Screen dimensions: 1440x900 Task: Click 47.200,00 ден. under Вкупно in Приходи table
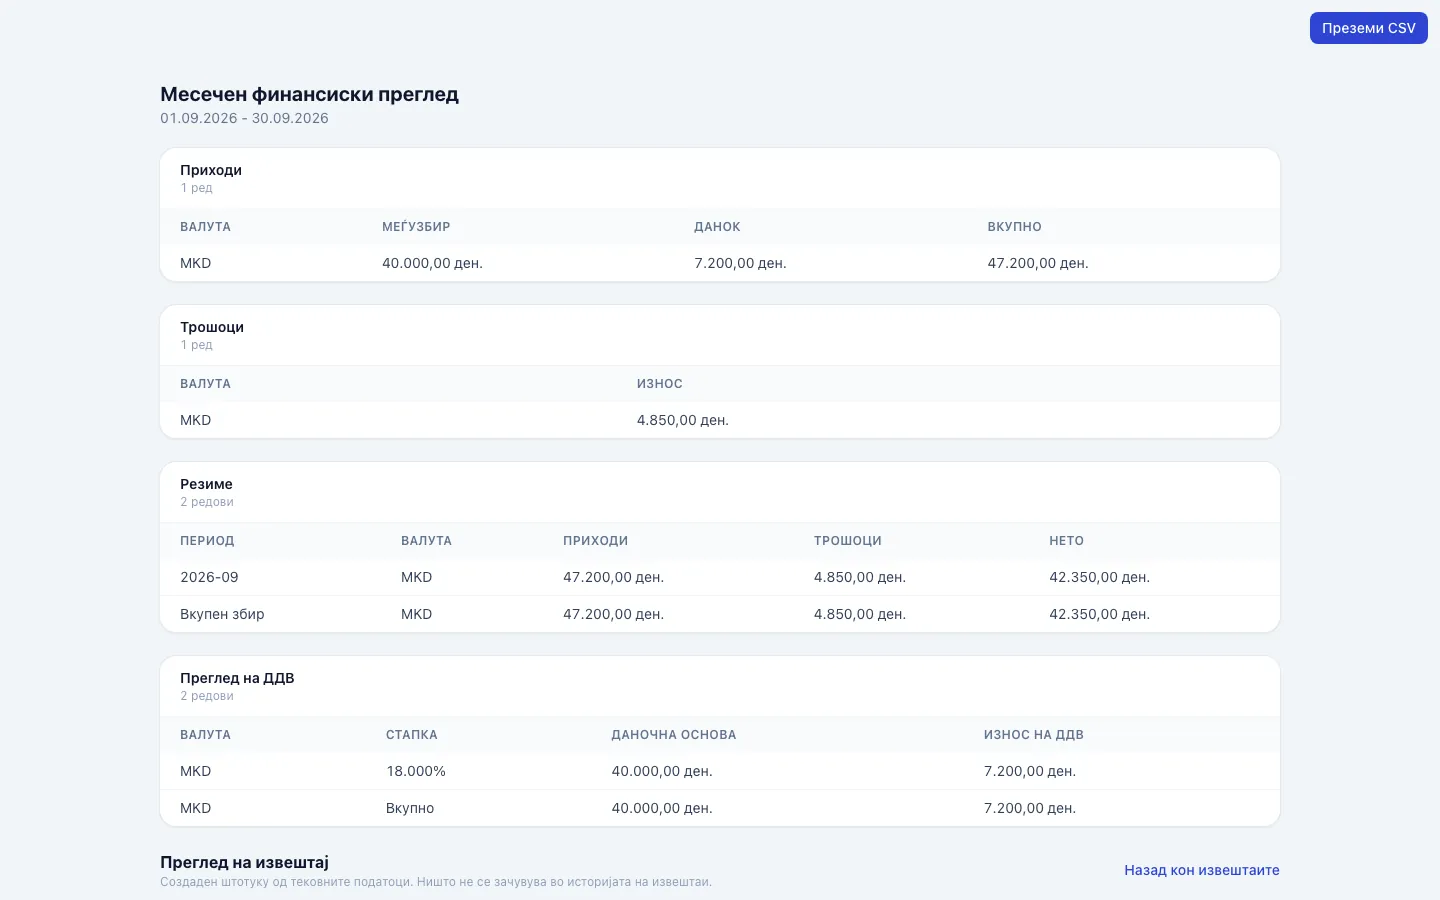click(1038, 263)
